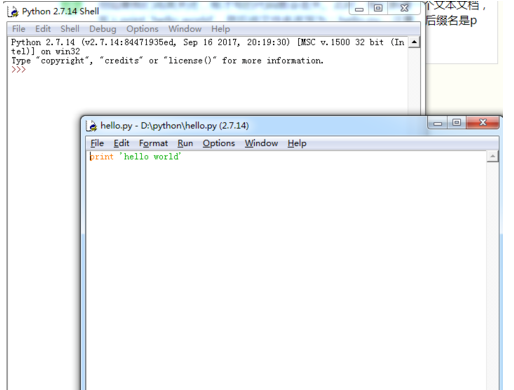
Task: Click the hello.py title bar text
Action: point(175,126)
